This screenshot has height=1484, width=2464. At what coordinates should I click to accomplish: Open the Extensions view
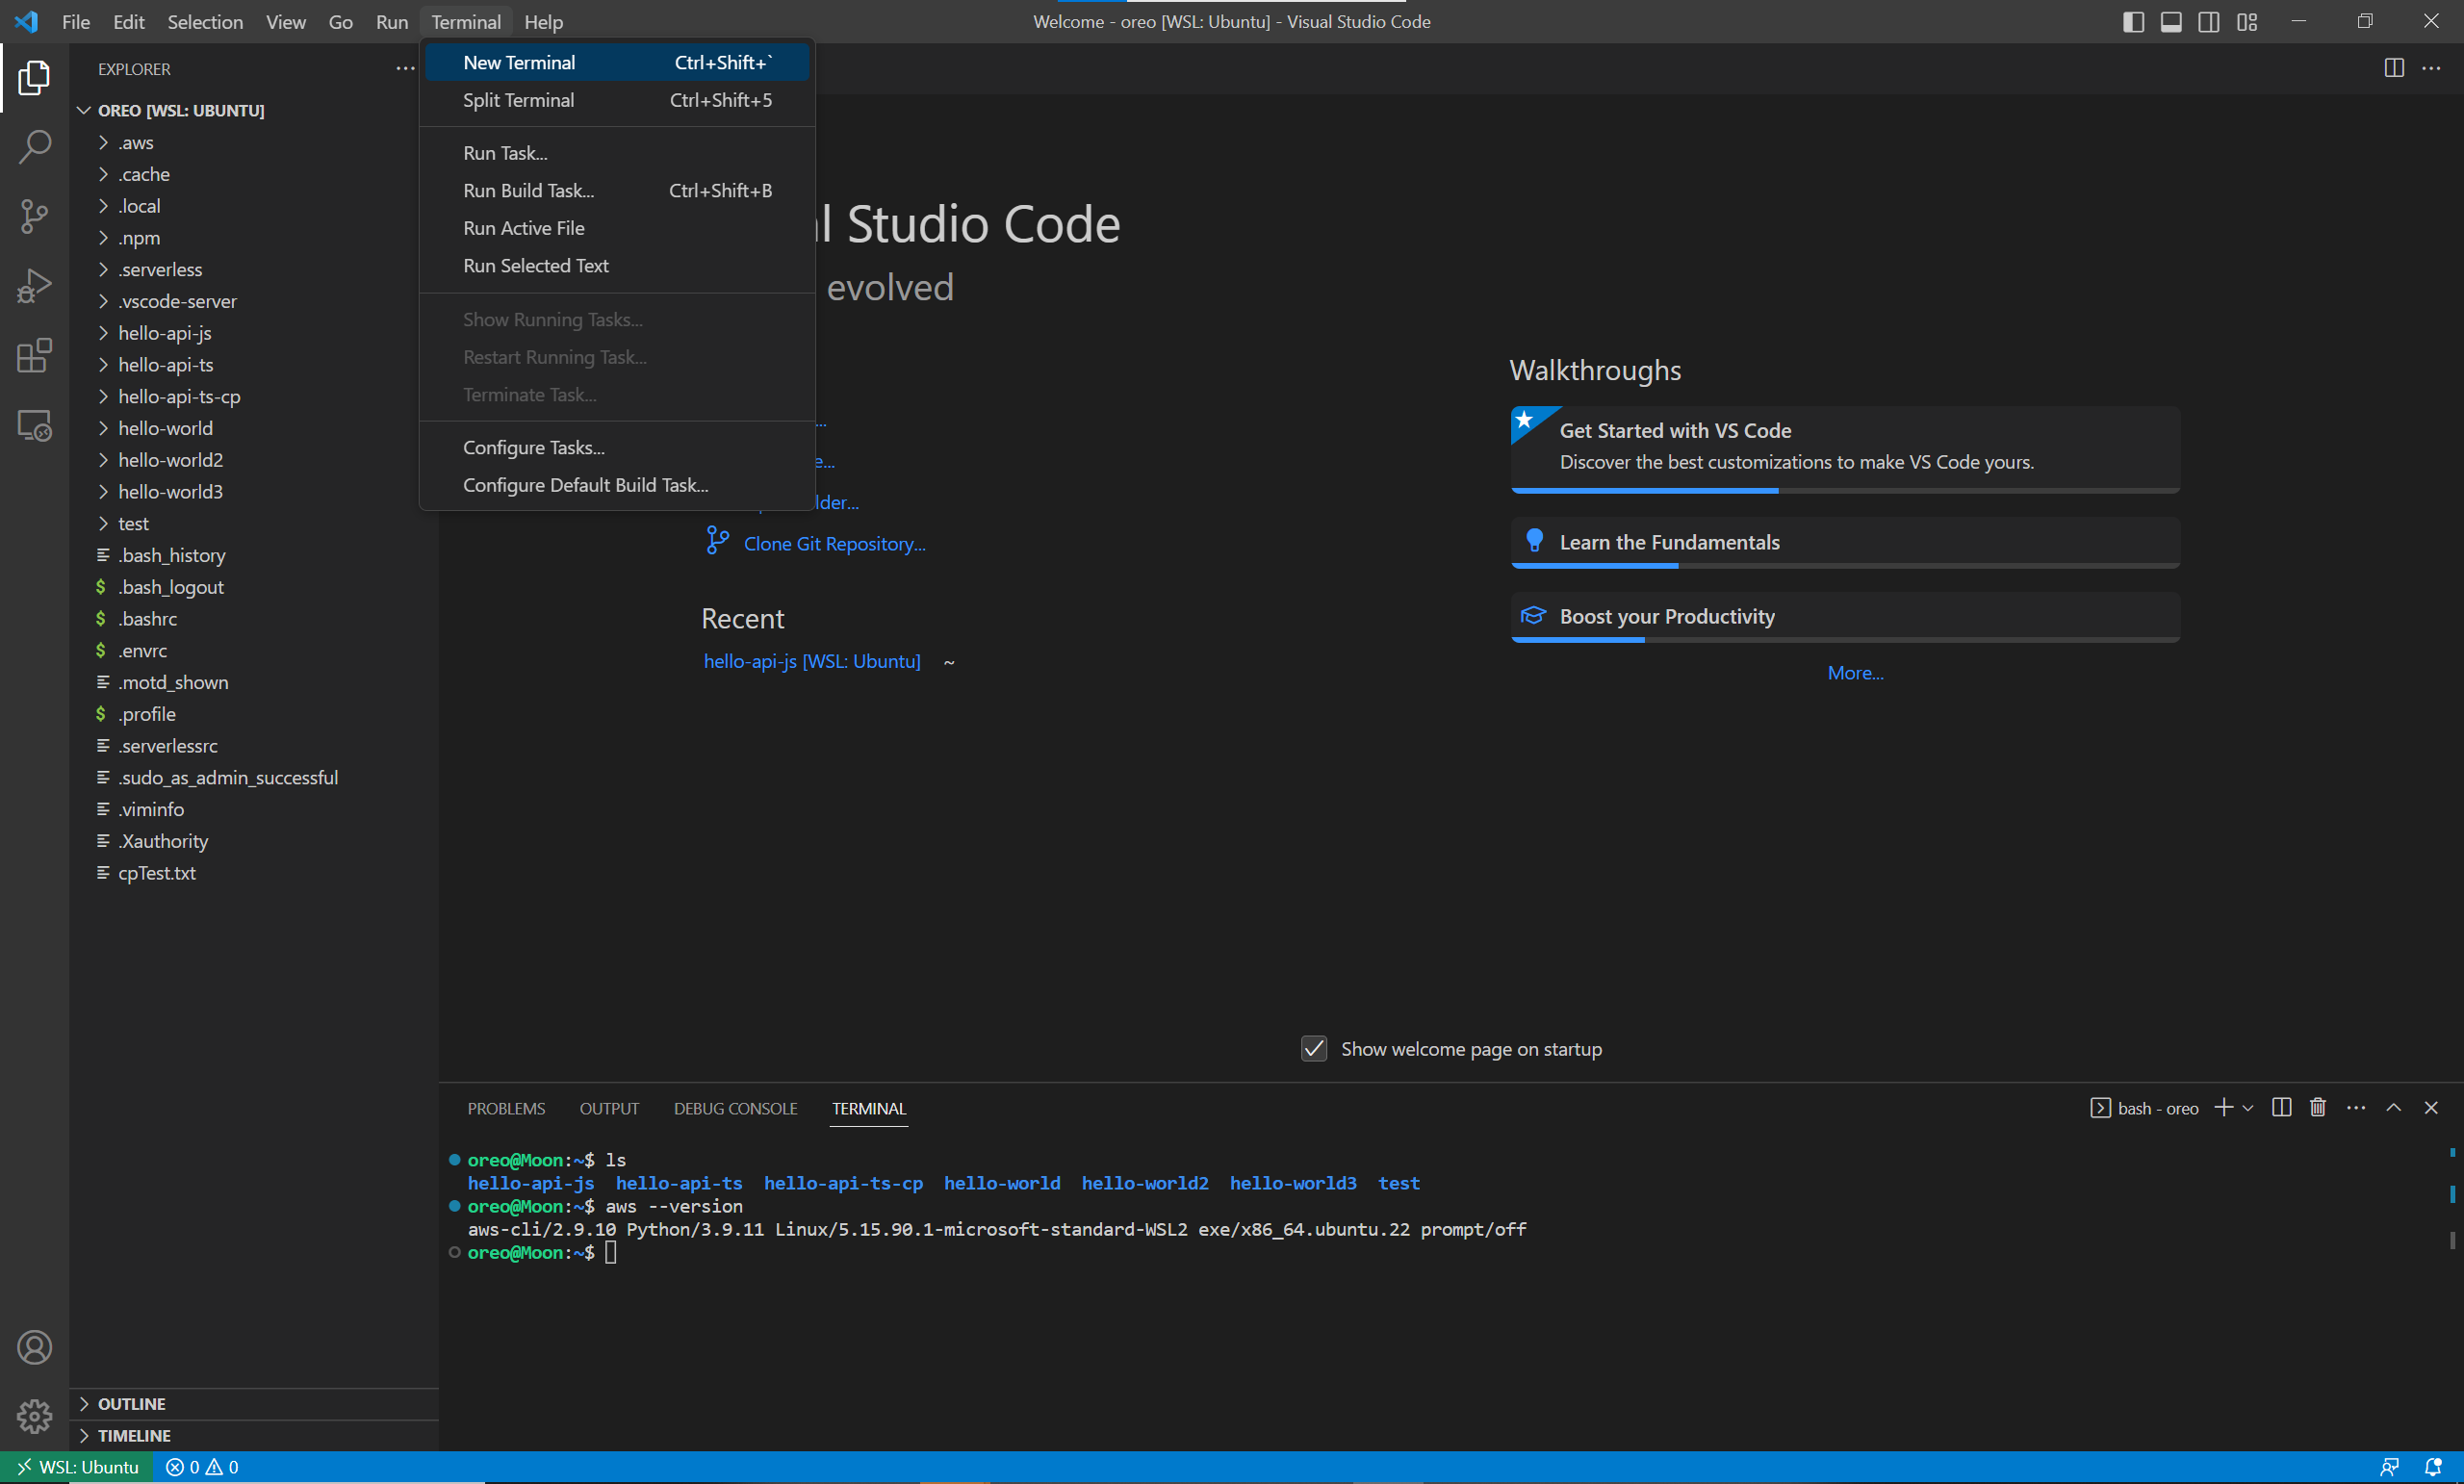click(34, 355)
